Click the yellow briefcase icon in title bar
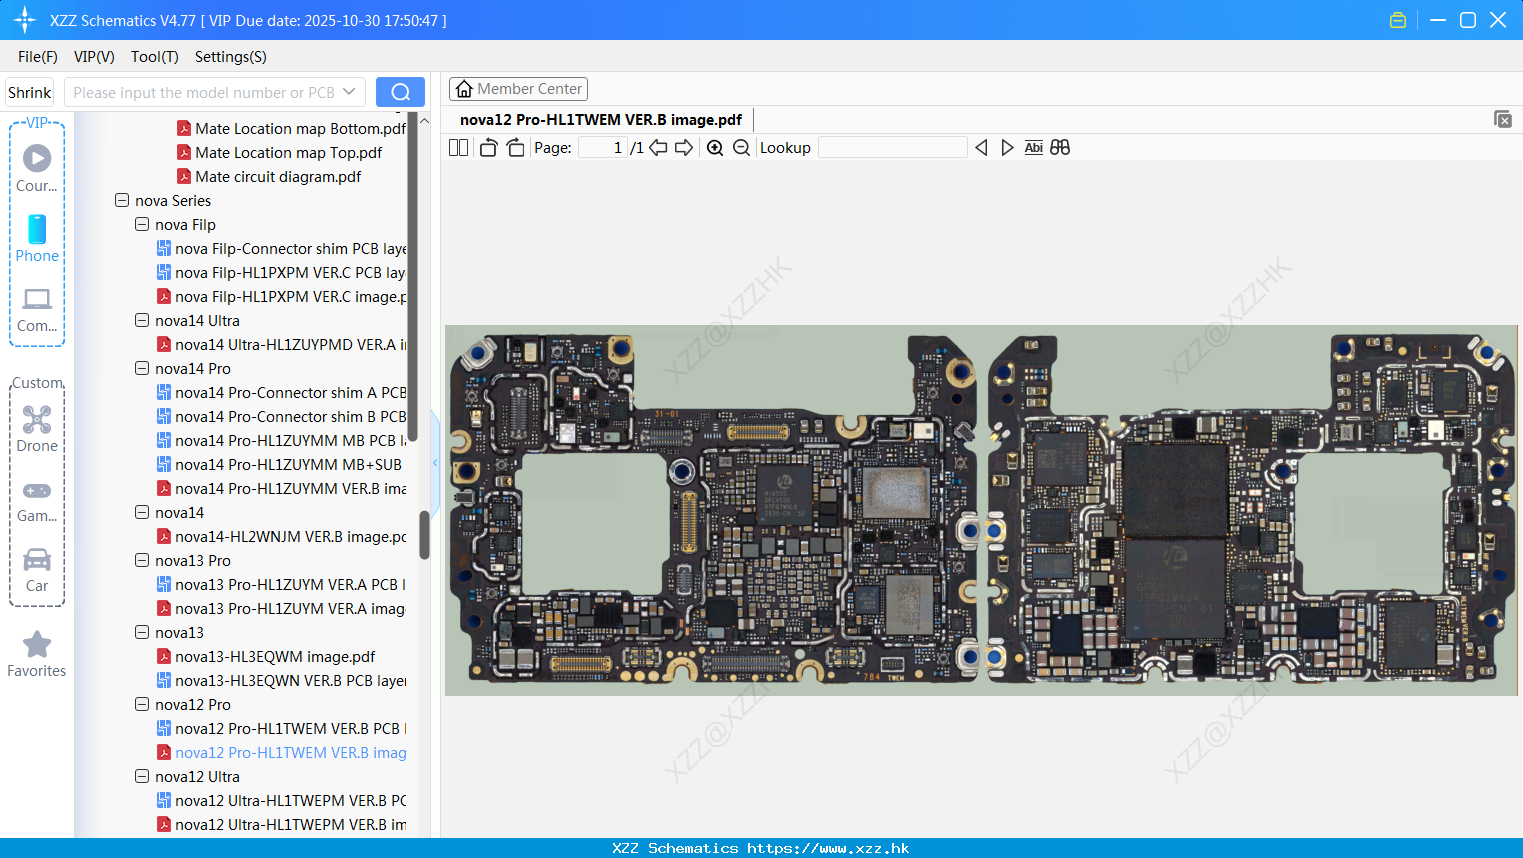Image resolution: width=1523 pixels, height=858 pixels. pos(1398,20)
